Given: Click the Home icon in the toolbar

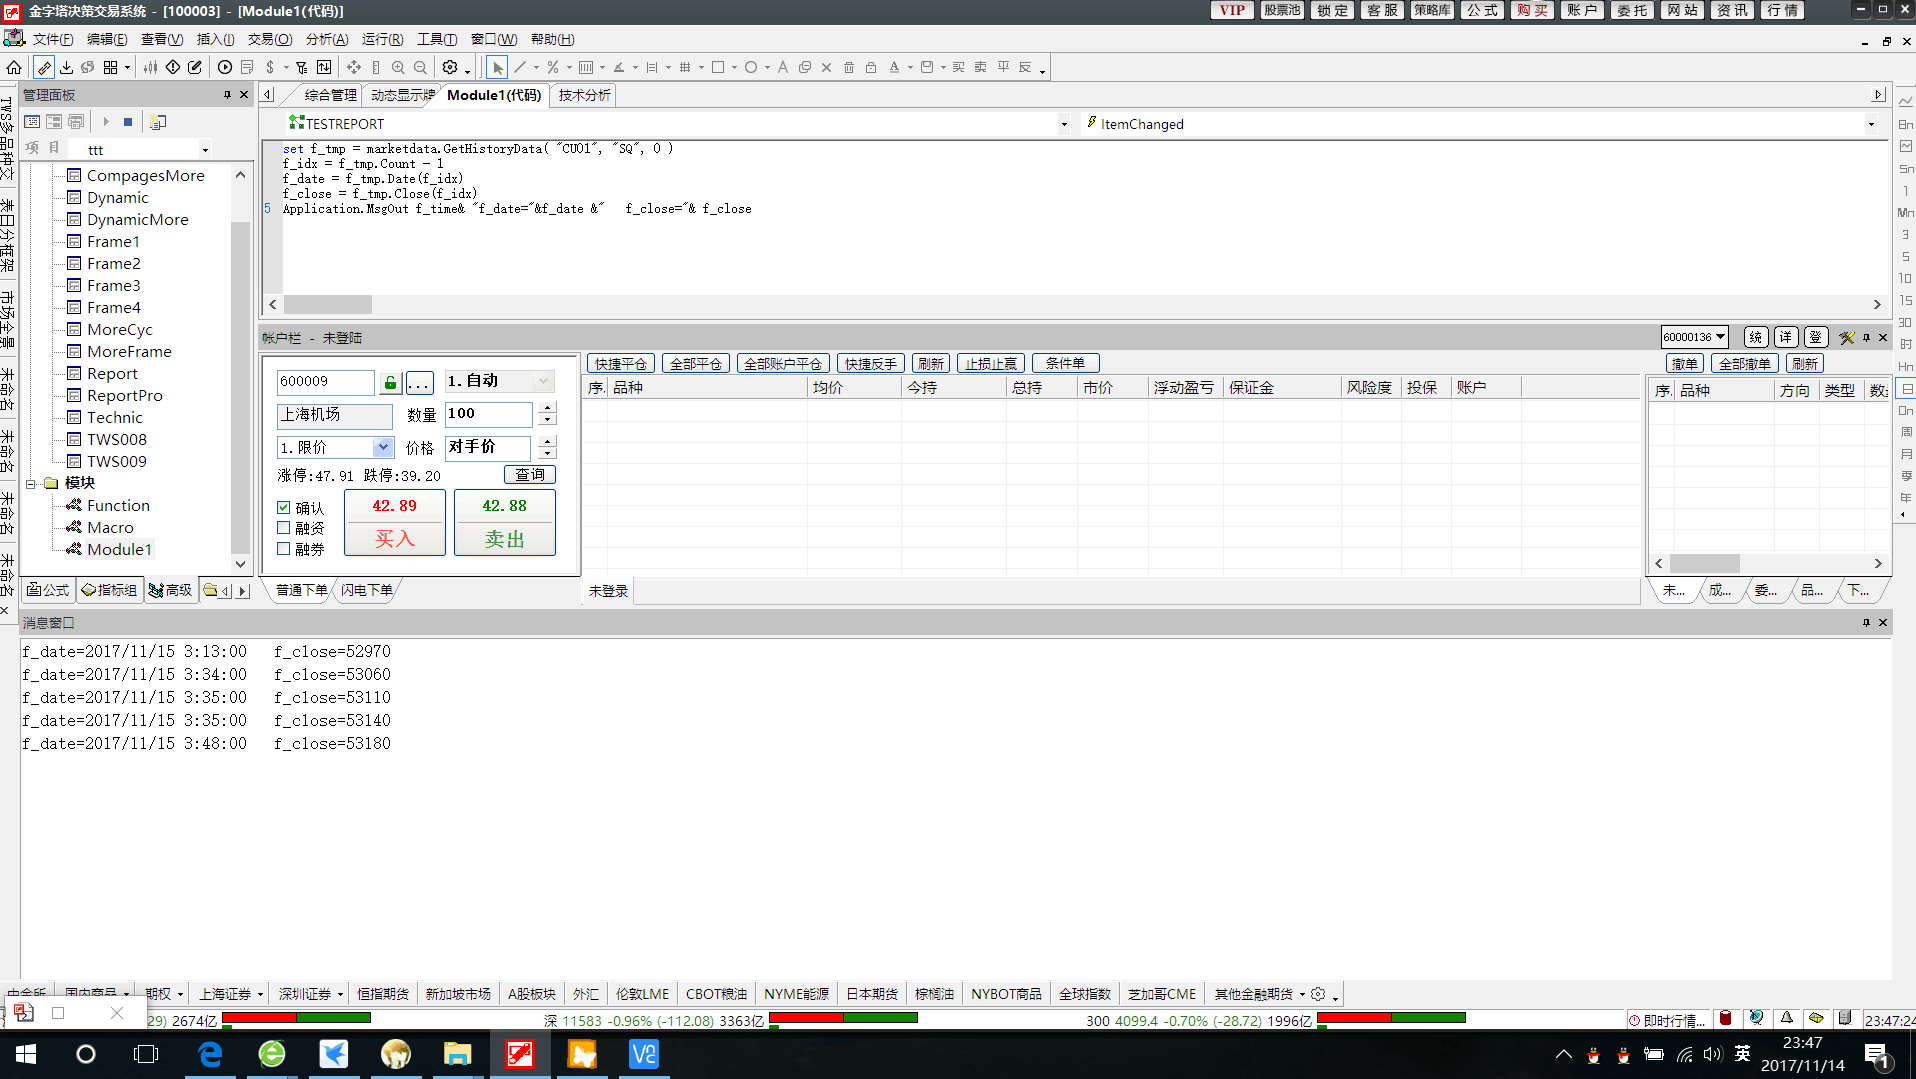Looking at the screenshot, I should [14, 67].
